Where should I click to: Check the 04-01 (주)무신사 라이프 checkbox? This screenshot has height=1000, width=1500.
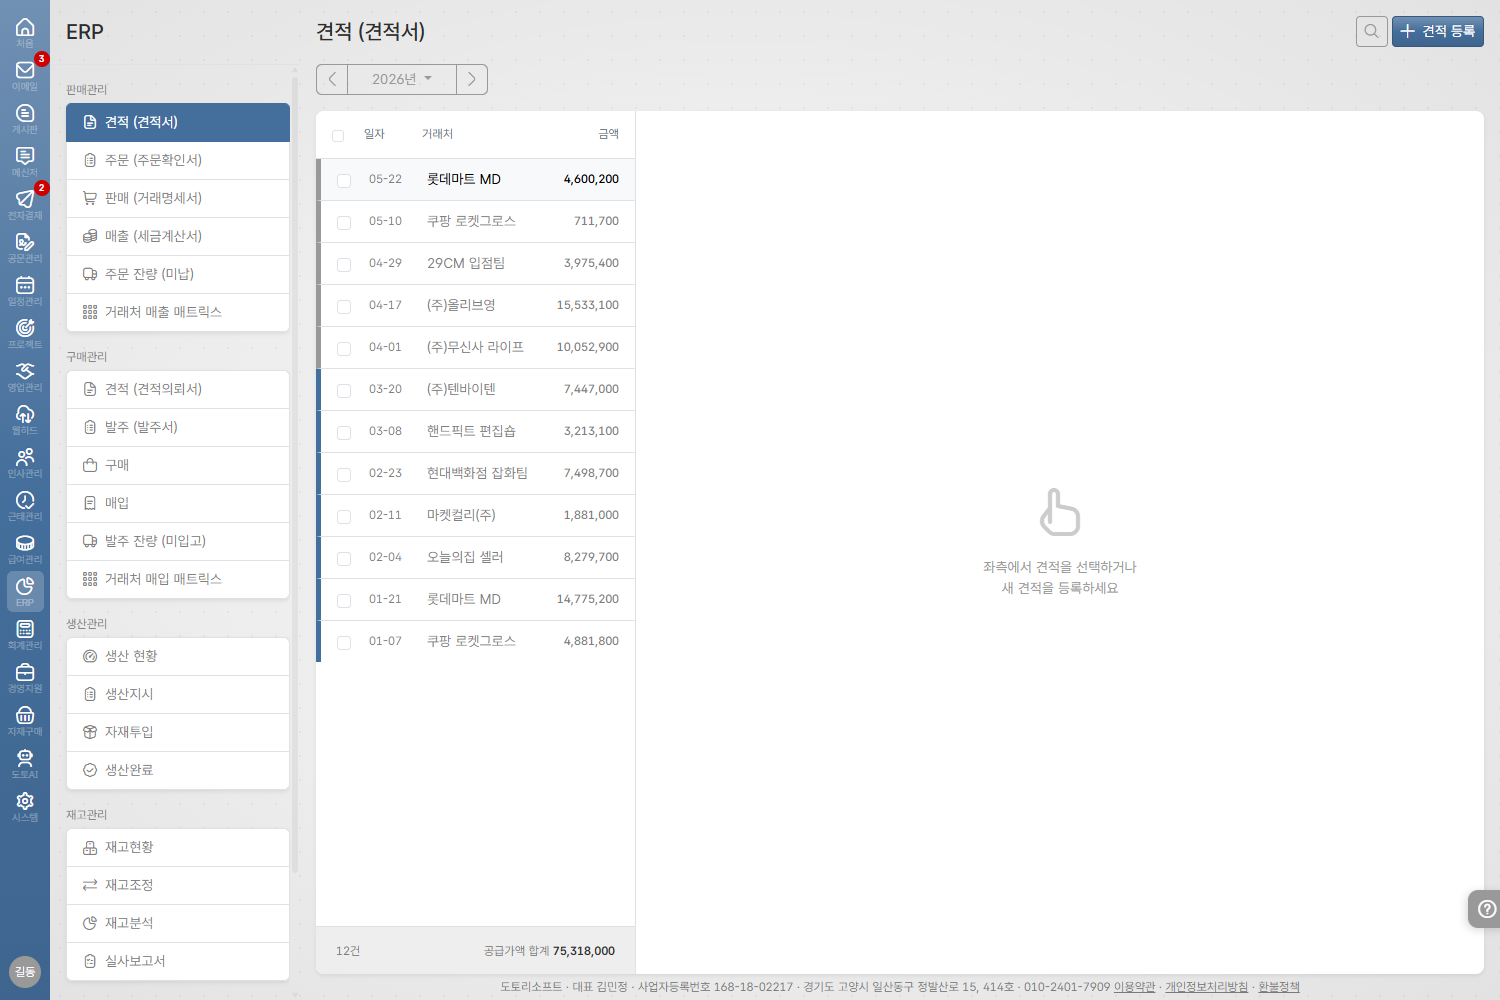[344, 348]
